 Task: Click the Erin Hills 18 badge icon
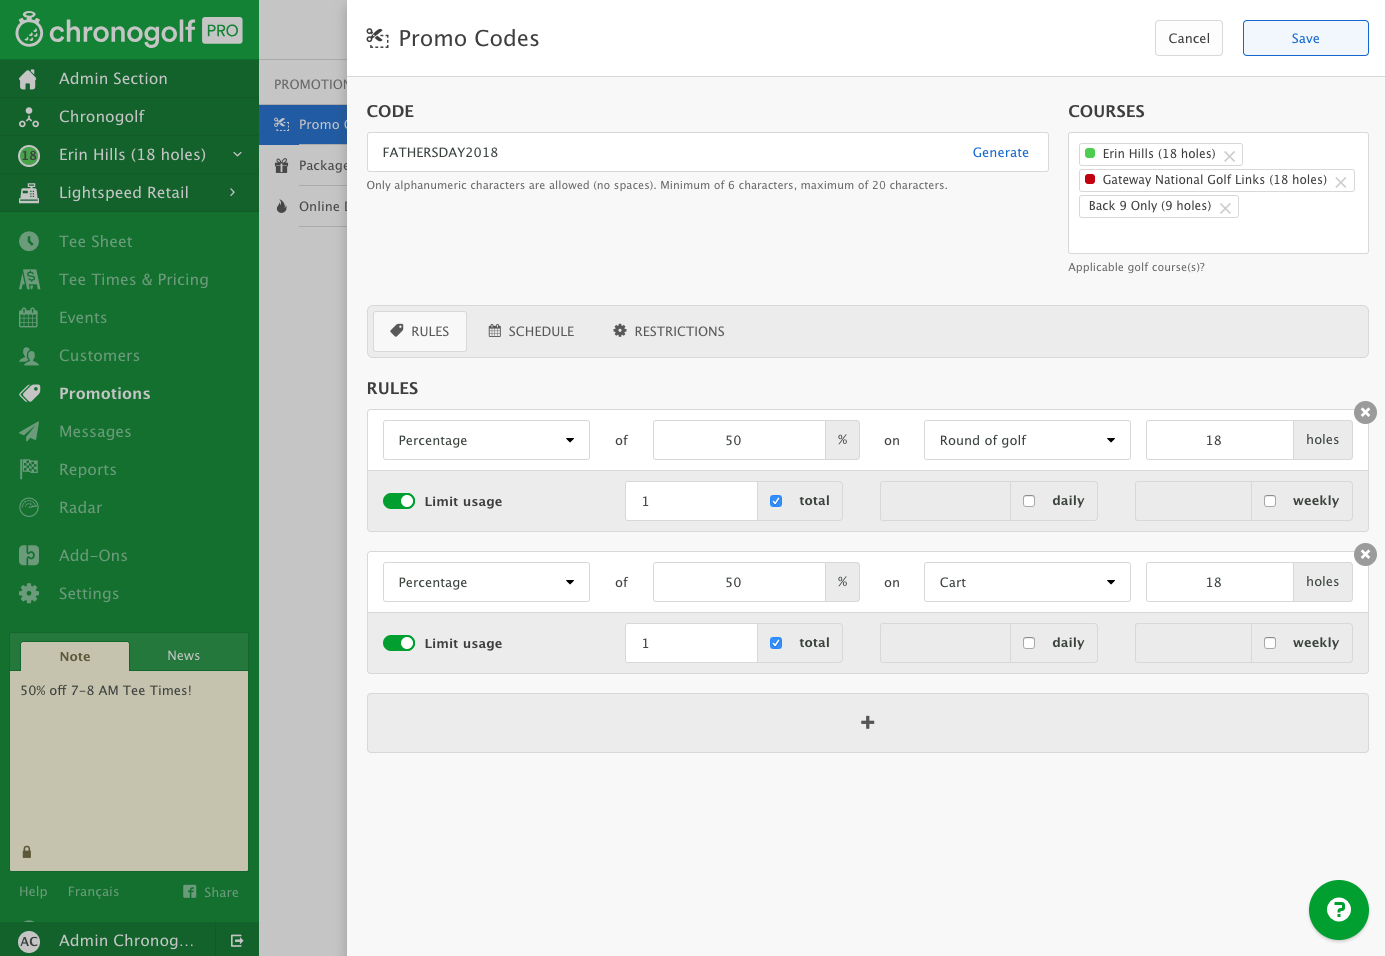[x=29, y=155]
